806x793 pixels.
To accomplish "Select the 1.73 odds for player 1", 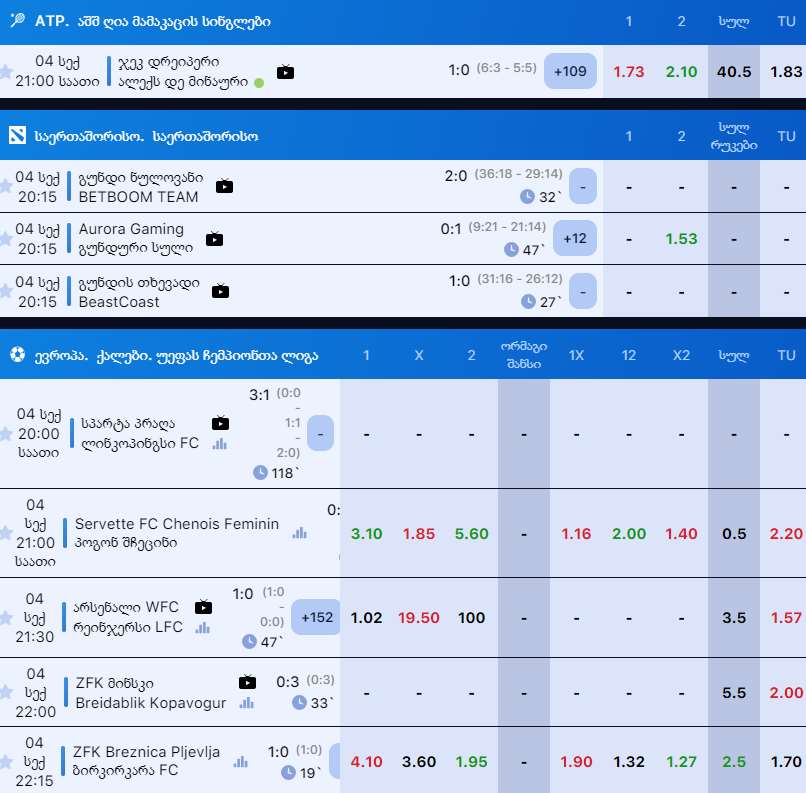I will [628, 72].
